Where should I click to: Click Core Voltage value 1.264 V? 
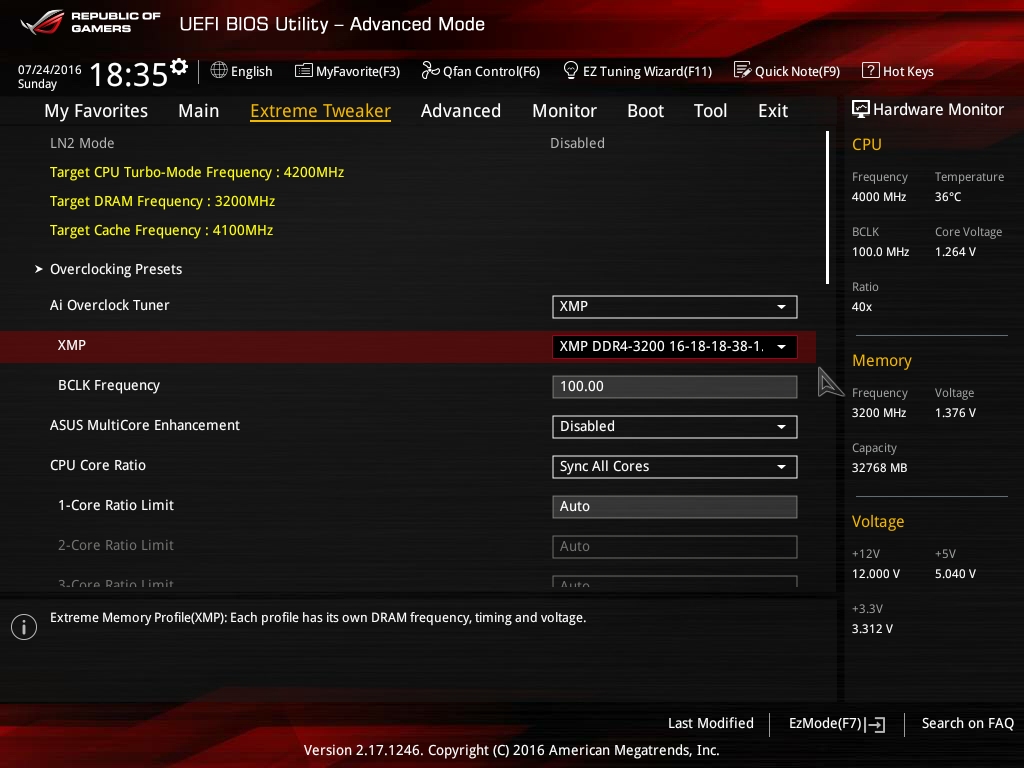point(955,252)
